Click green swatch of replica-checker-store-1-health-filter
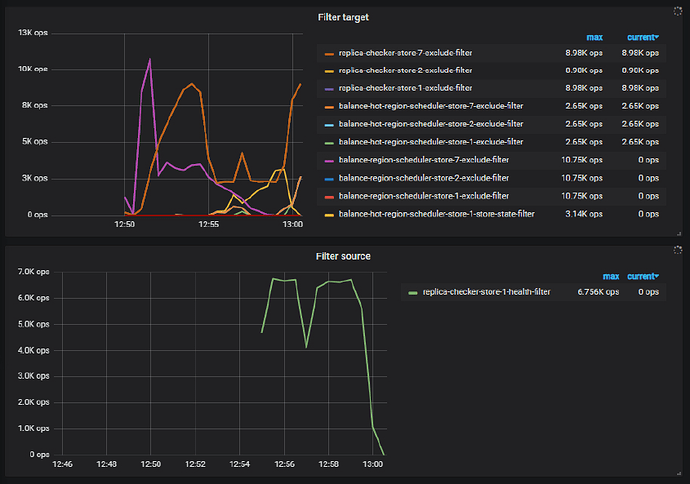The height and width of the screenshot is (484, 690). tap(413, 293)
